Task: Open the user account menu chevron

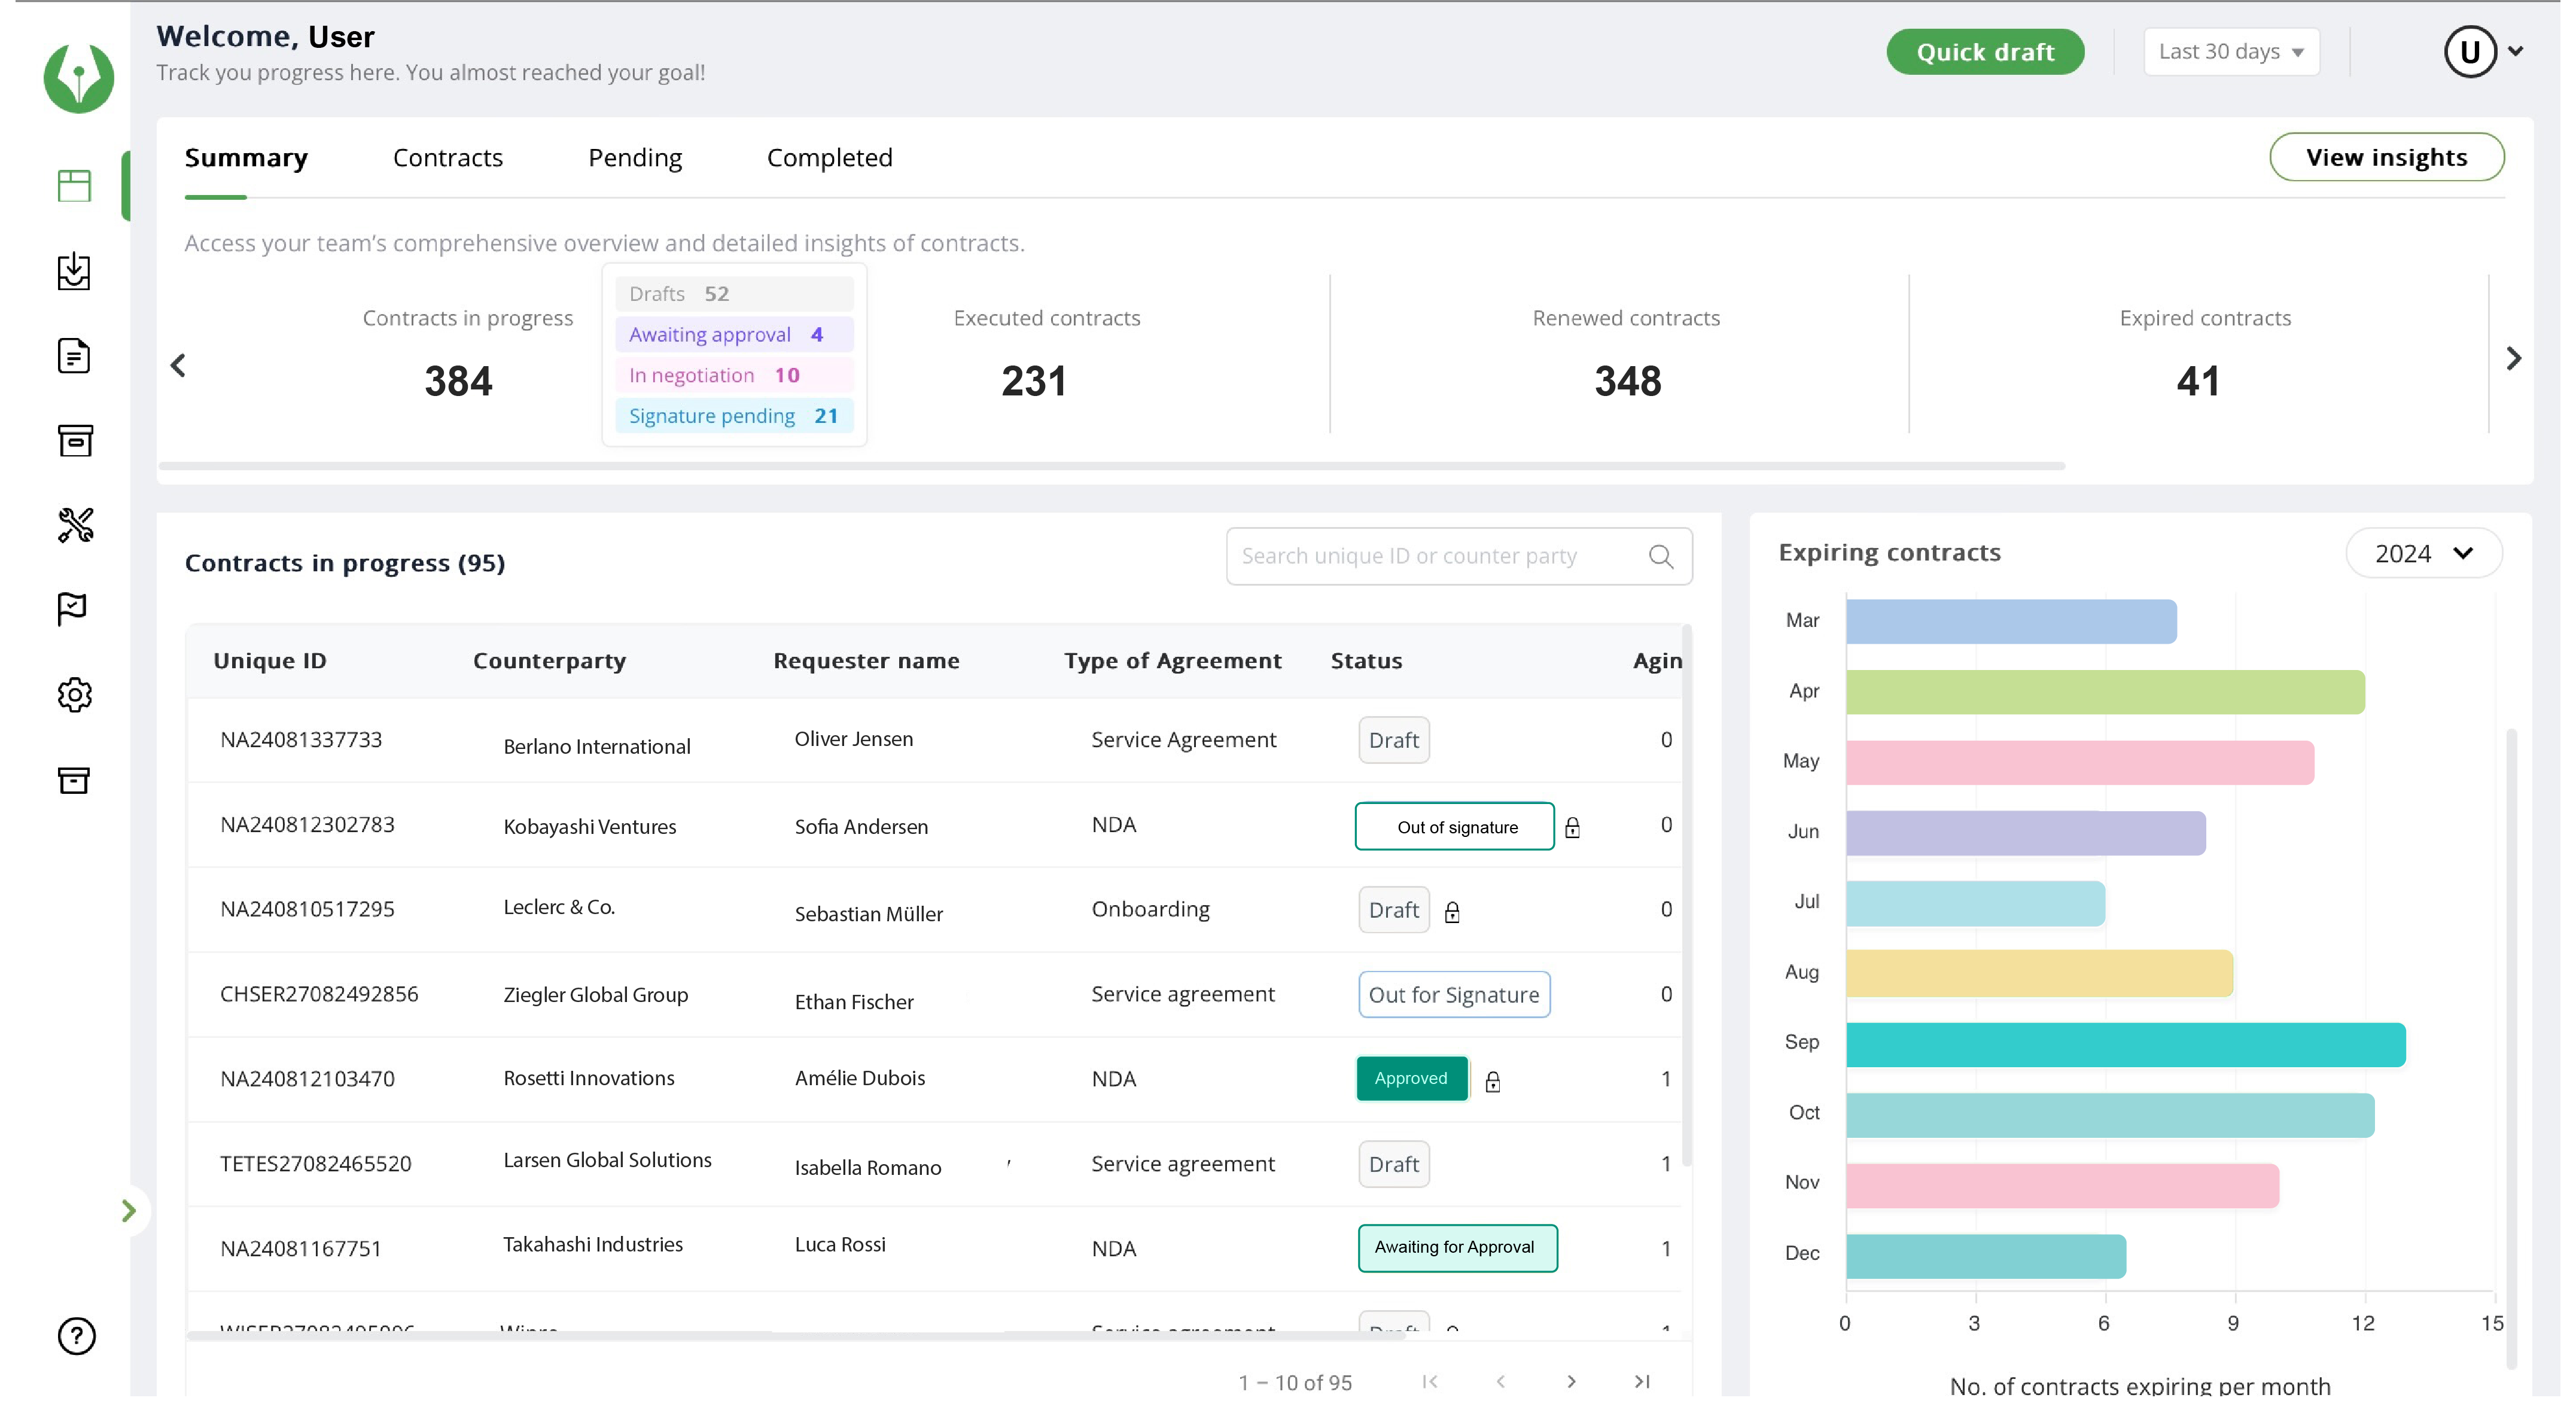Action: tap(2515, 51)
